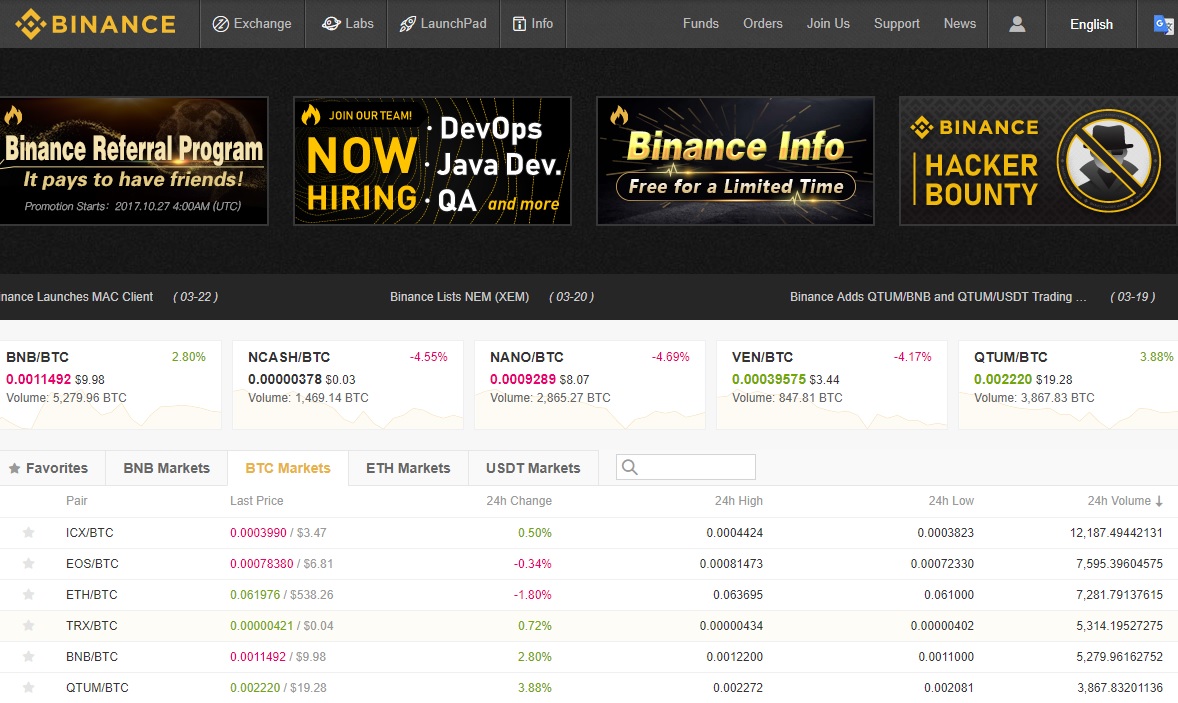Click the ETH last price 0.061976

(x=255, y=594)
